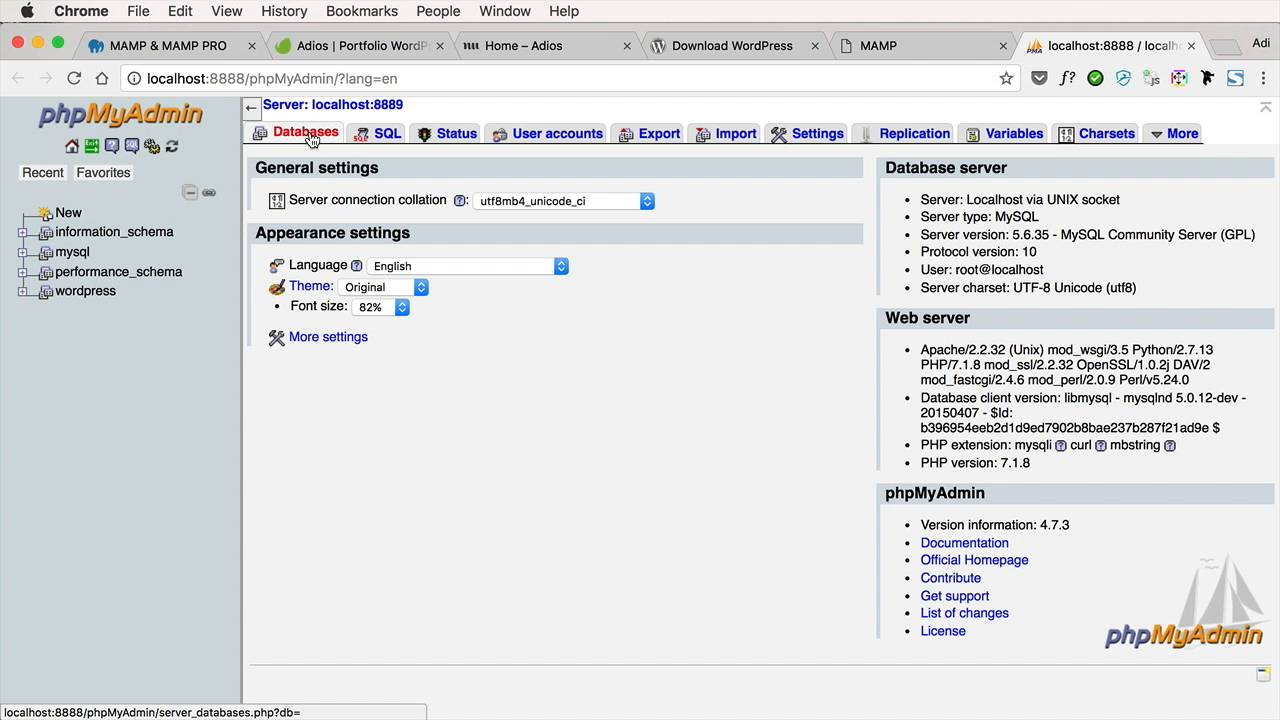Open the User accounts tab

pyautogui.click(x=548, y=134)
